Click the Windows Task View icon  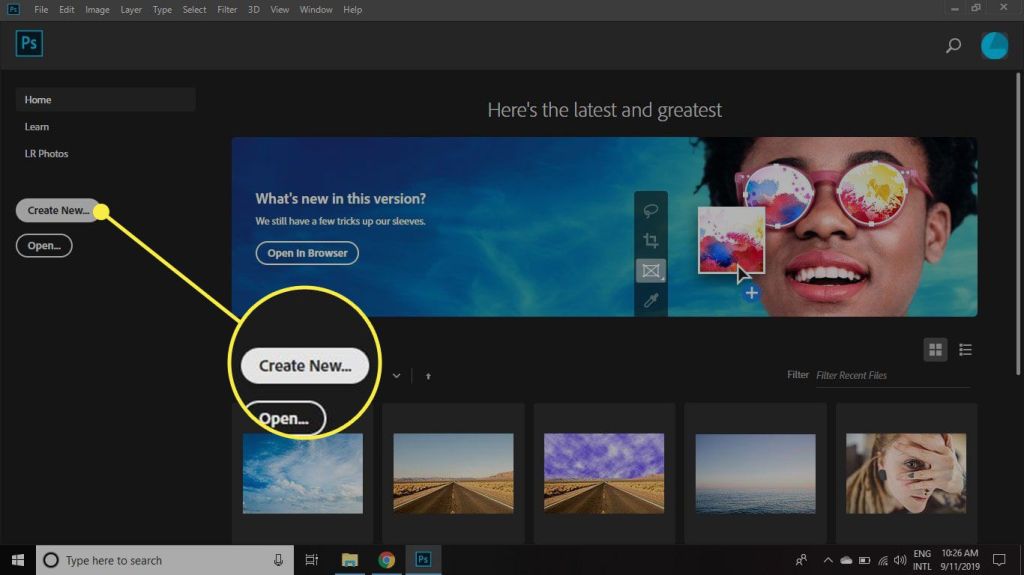312,560
